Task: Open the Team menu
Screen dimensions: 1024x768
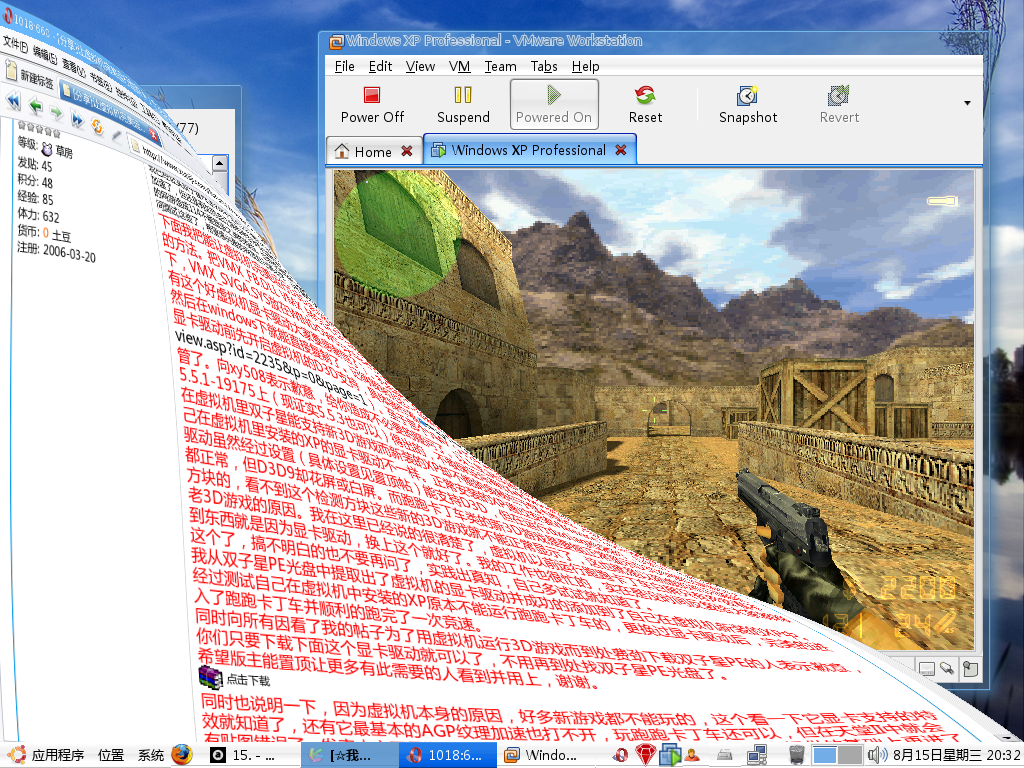Action: pyautogui.click(x=500, y=66)
